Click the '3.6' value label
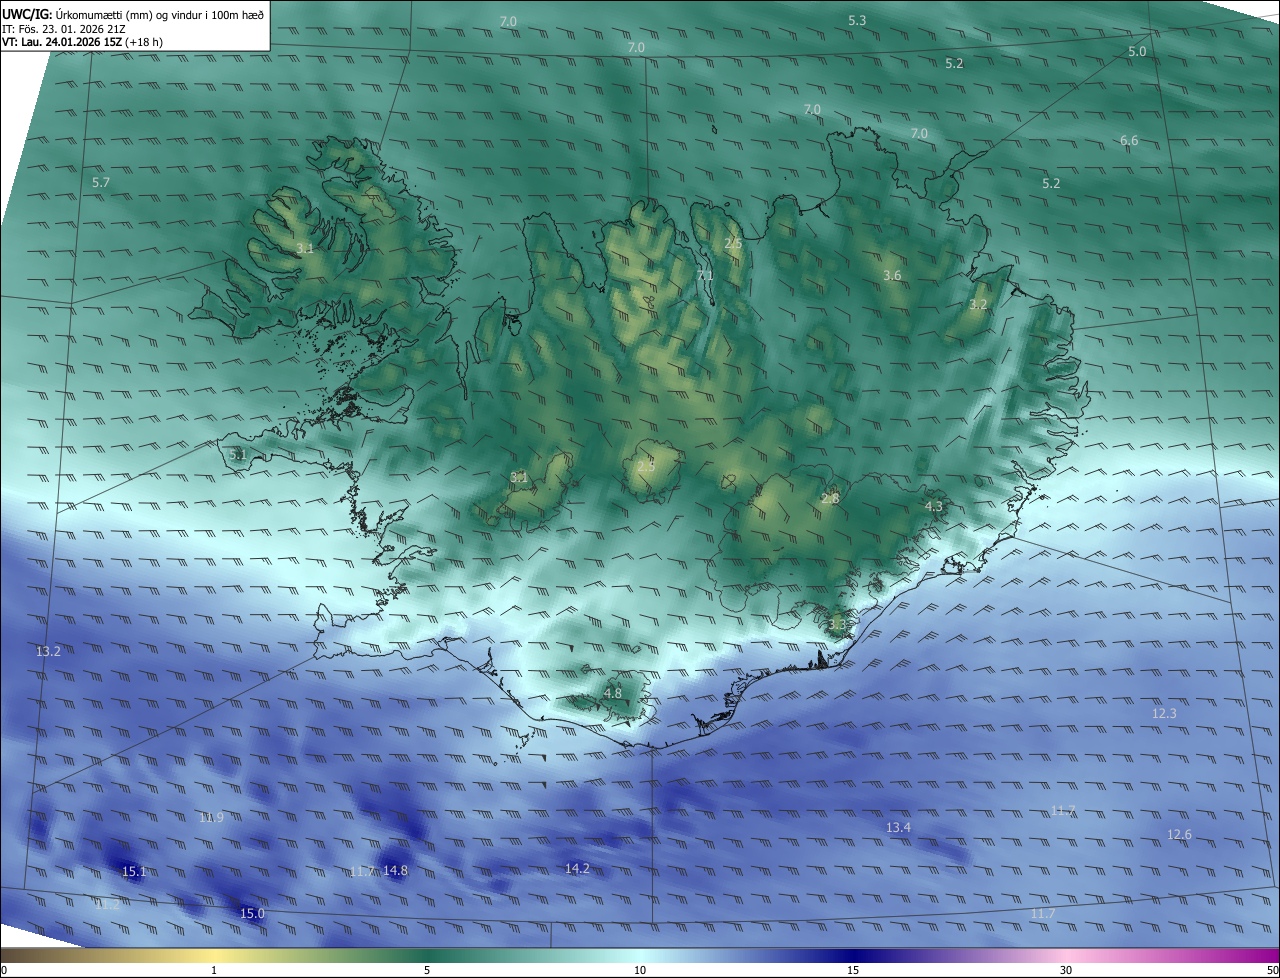1280x978 pixels. tap(893, 276)
